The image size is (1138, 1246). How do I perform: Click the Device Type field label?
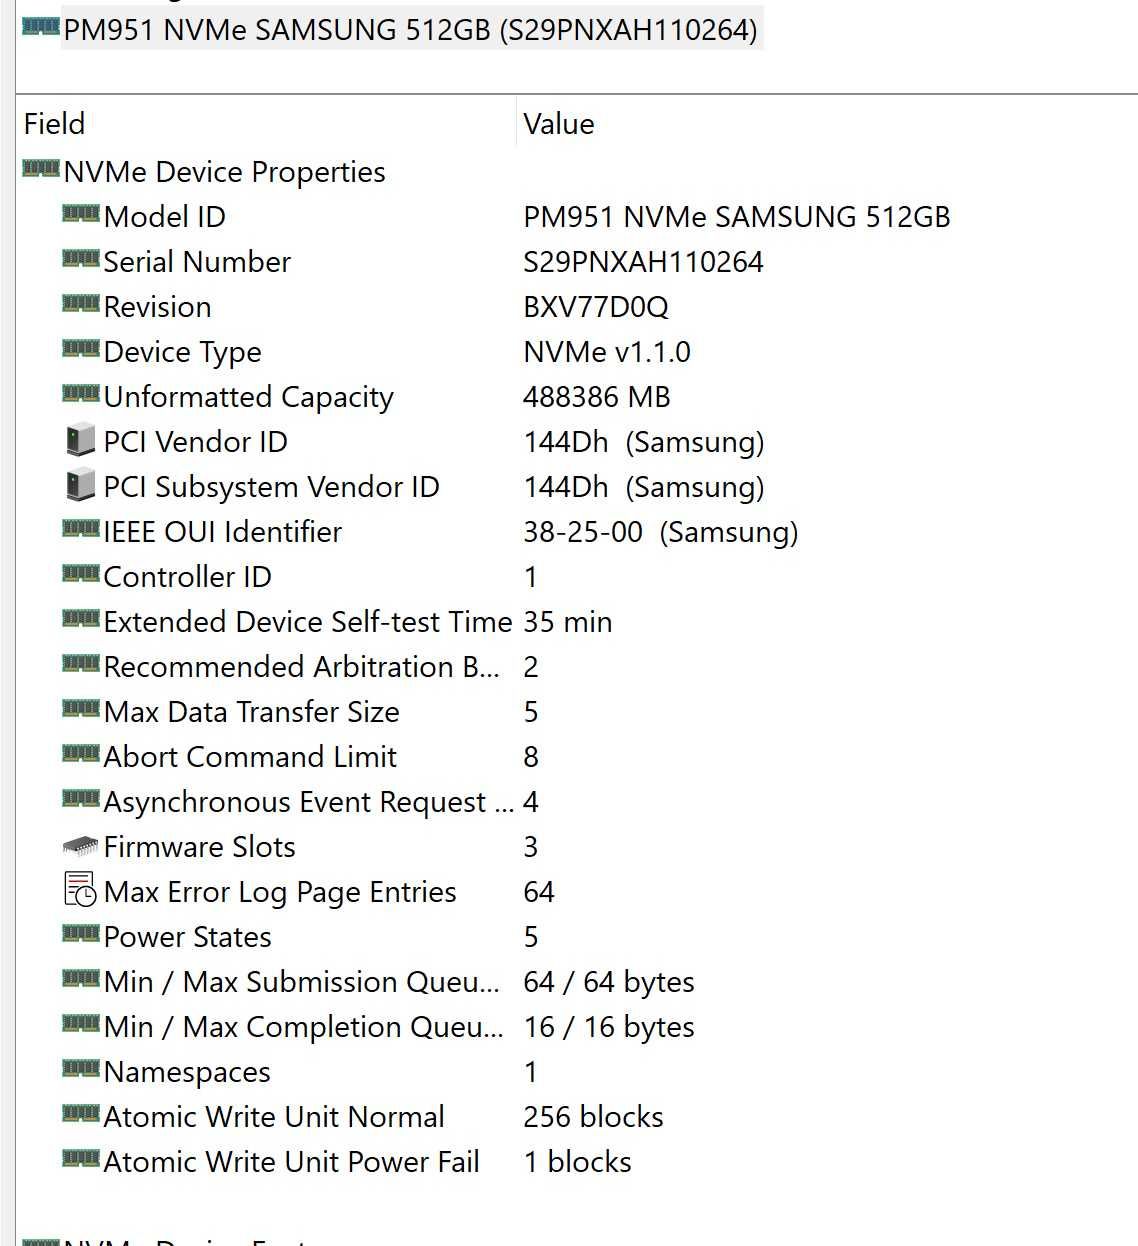pos(183,352)
